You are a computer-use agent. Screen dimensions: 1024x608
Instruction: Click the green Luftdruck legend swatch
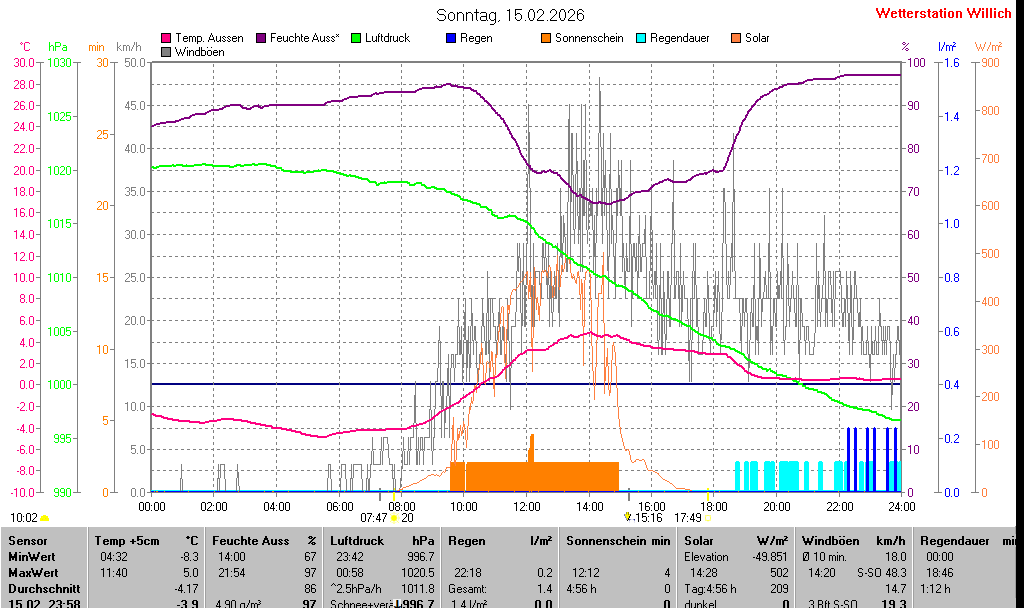click(356, 38)
